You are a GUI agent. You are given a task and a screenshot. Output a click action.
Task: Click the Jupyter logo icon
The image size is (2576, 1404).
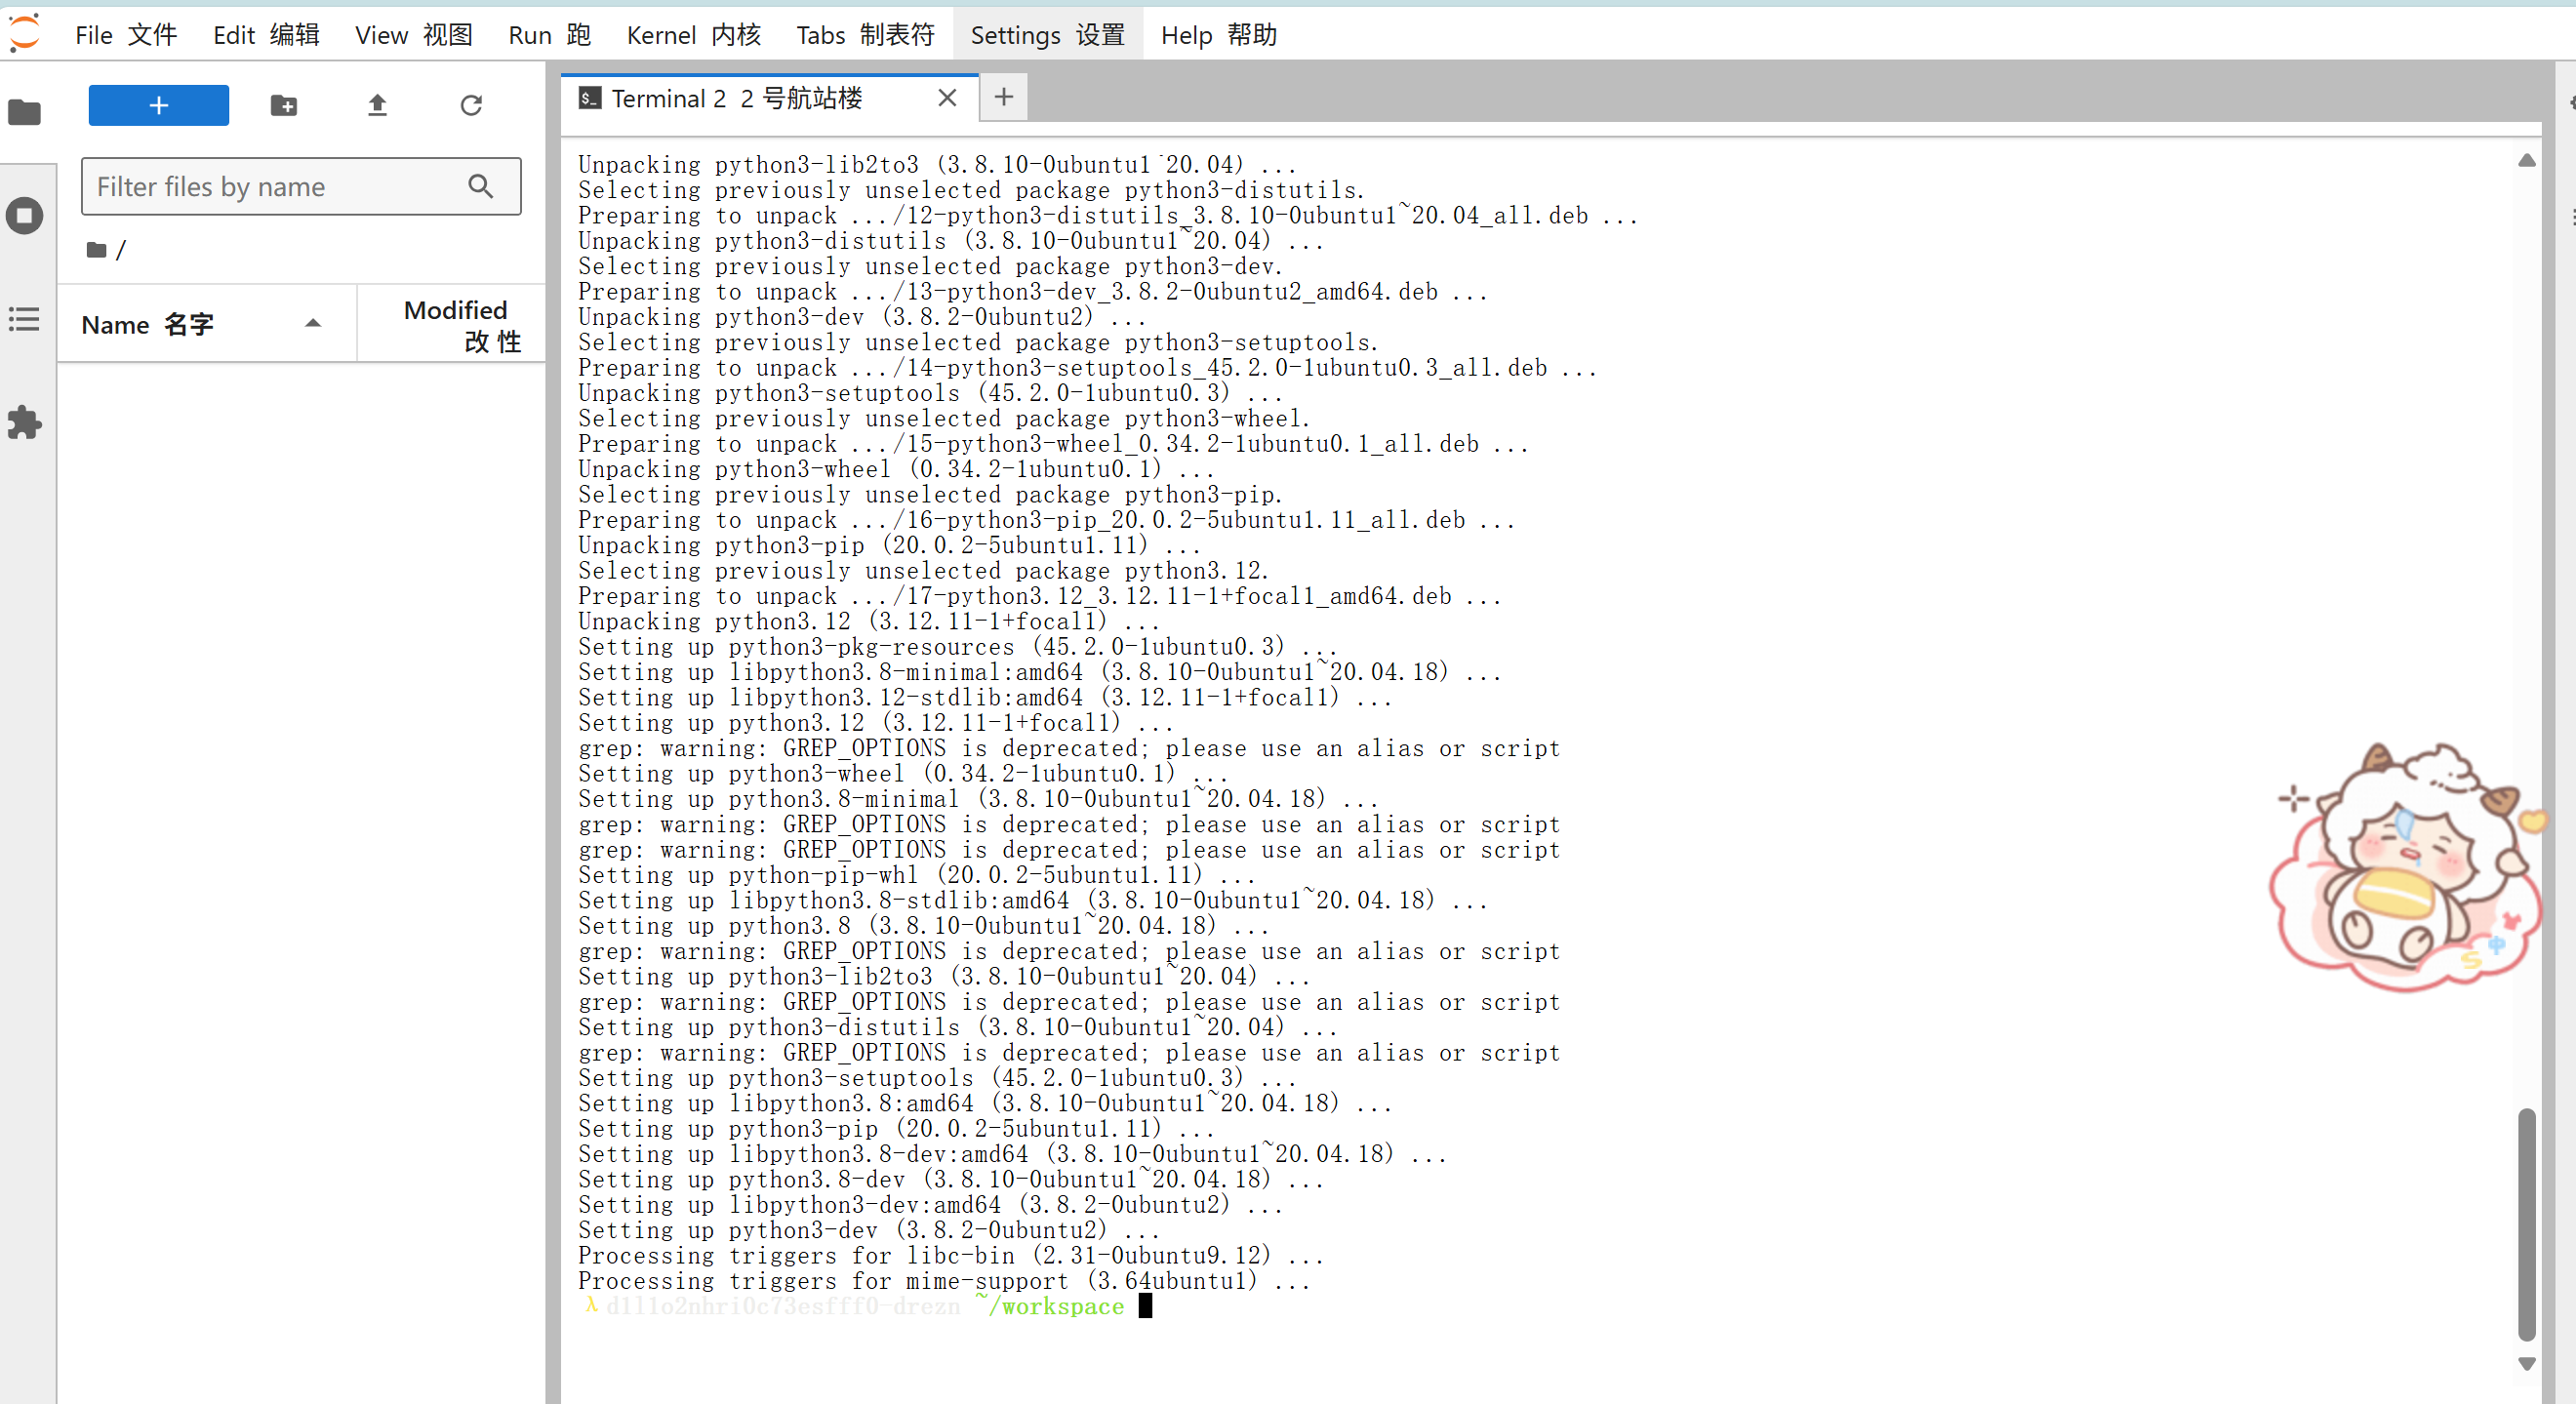coord(24,33)
